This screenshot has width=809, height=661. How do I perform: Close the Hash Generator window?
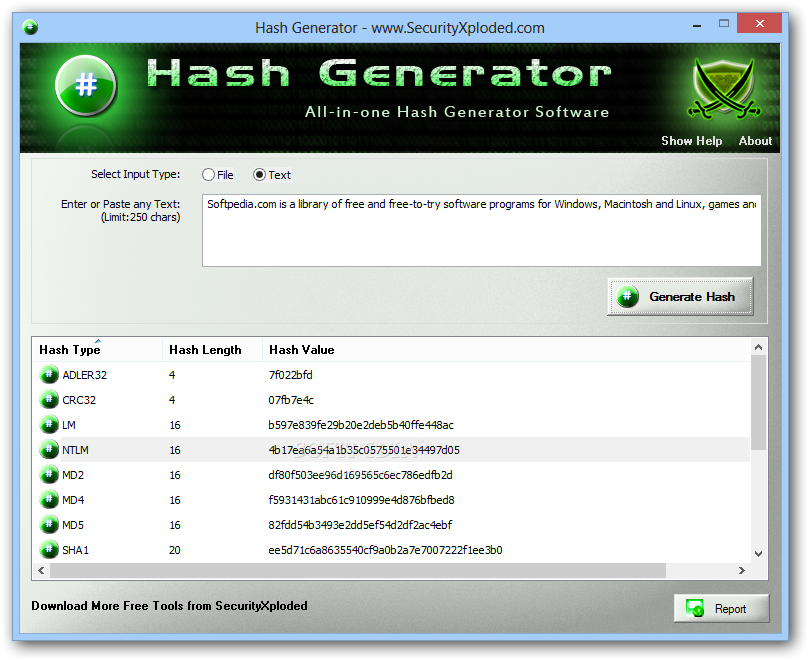click(759, 23)
